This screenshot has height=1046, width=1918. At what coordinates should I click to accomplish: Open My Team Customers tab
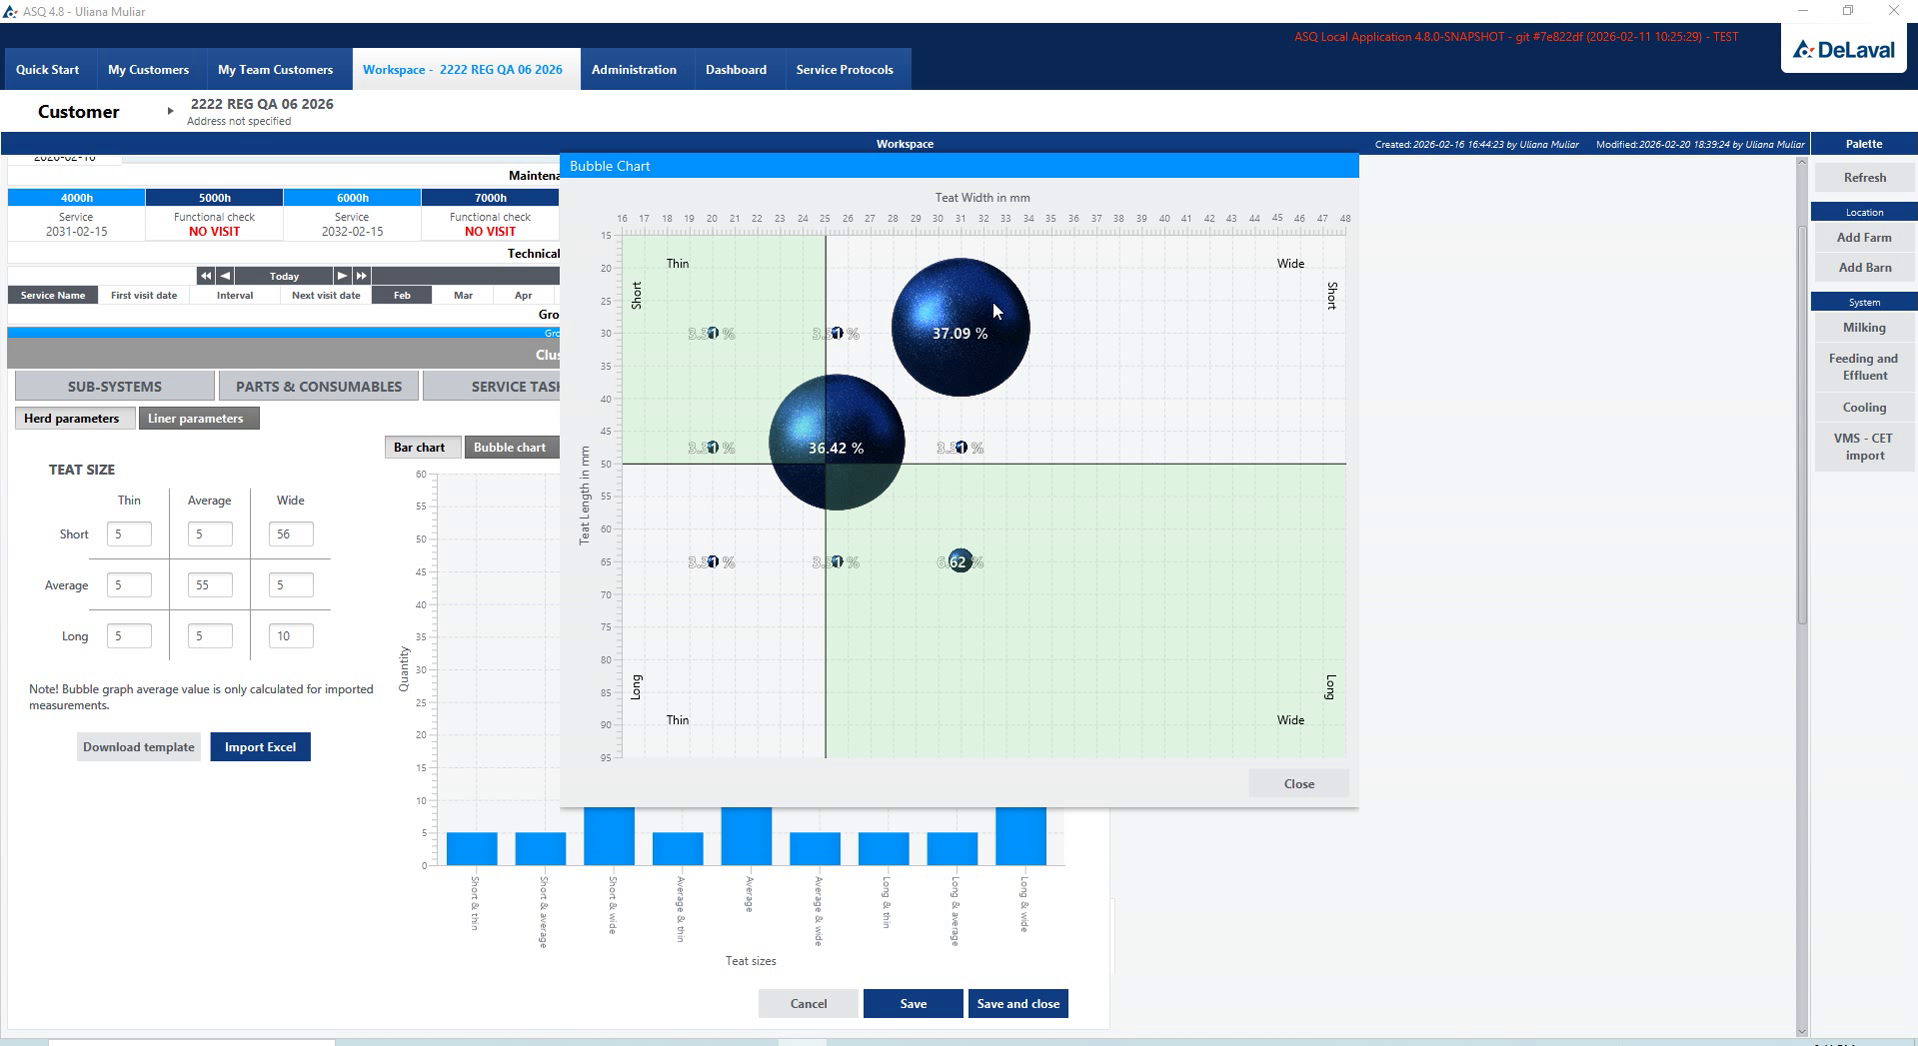275,69
